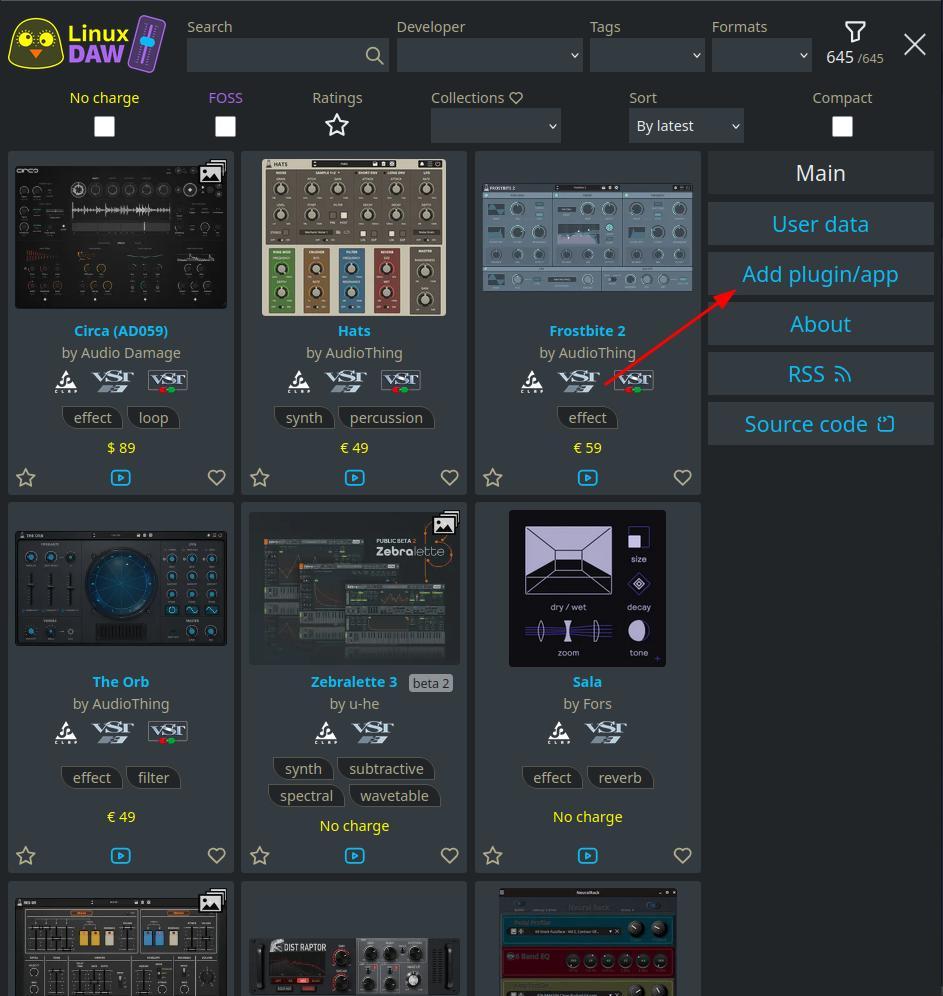Favorite Frostbite 2 with heart icon
This screenshot has height=996, width=943.
pyautogui.click(x=683, y=478)
